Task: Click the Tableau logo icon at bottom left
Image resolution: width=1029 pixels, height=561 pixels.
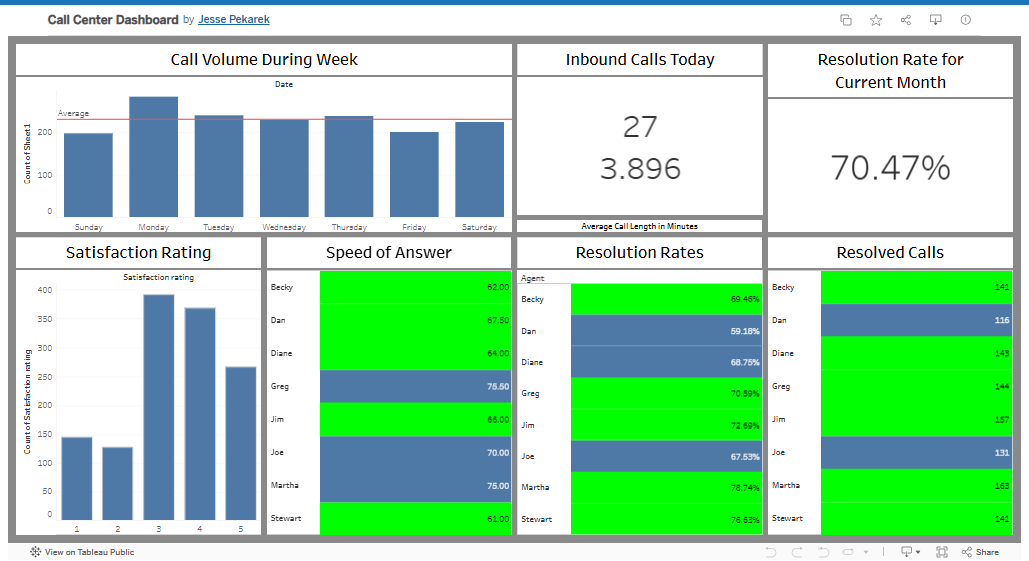Action: 35,552
